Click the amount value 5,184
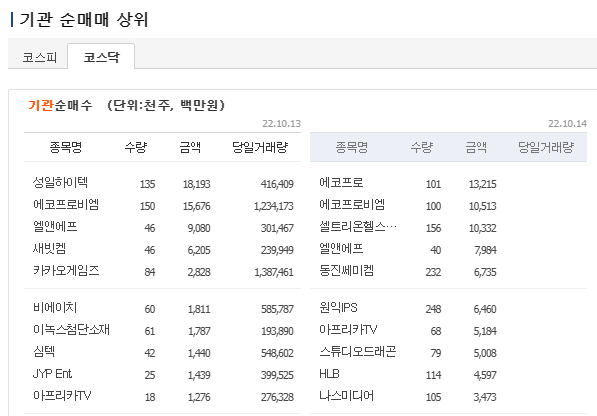 (x=485, y=331)
